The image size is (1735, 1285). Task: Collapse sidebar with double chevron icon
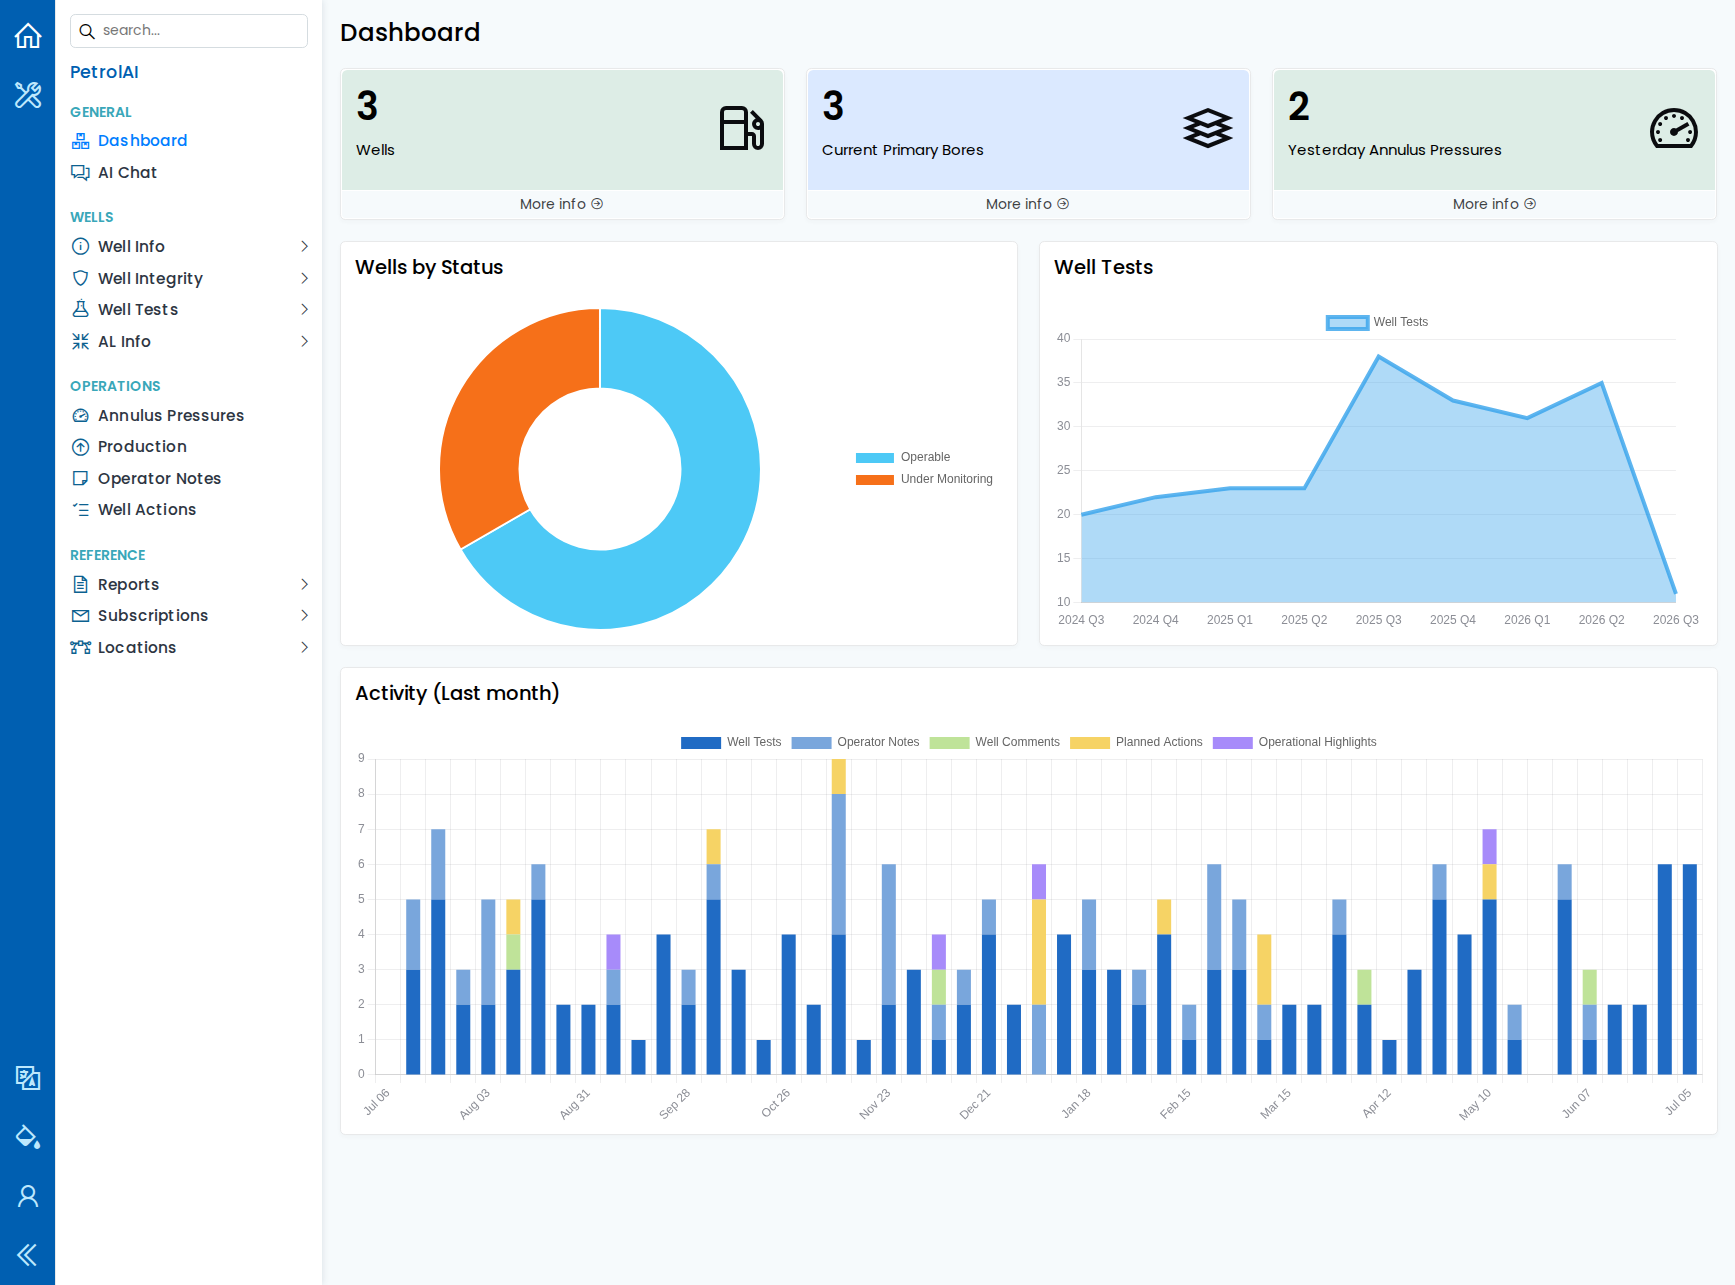click(x=28, y=1255)
